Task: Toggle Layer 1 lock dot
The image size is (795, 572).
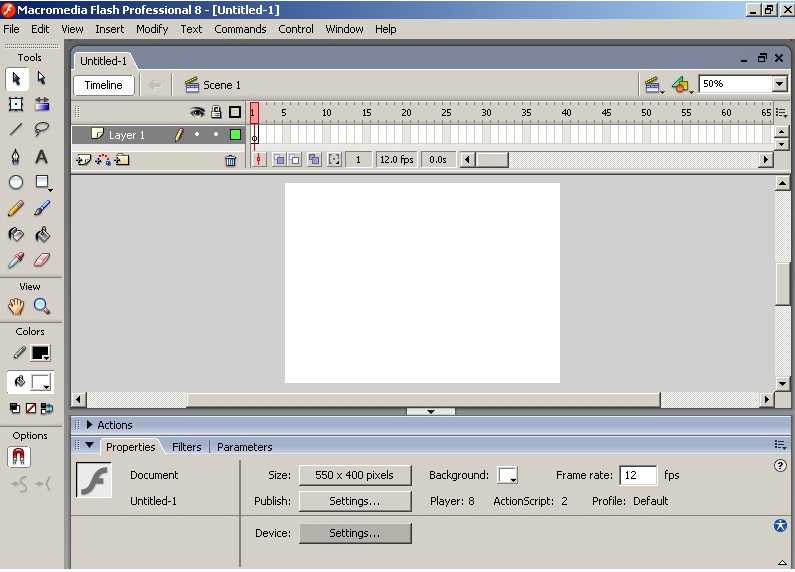Action: (x=216, y=134)
